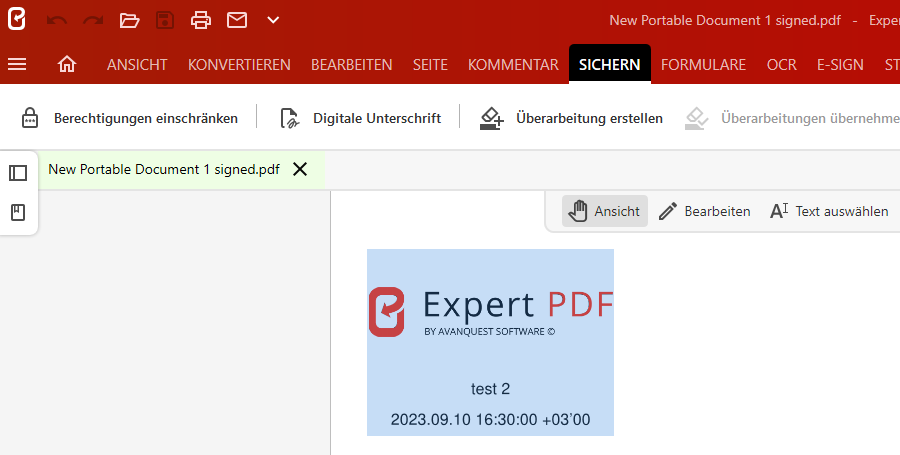
Task: Go to the Home screen icon
Action: (67, 64)
